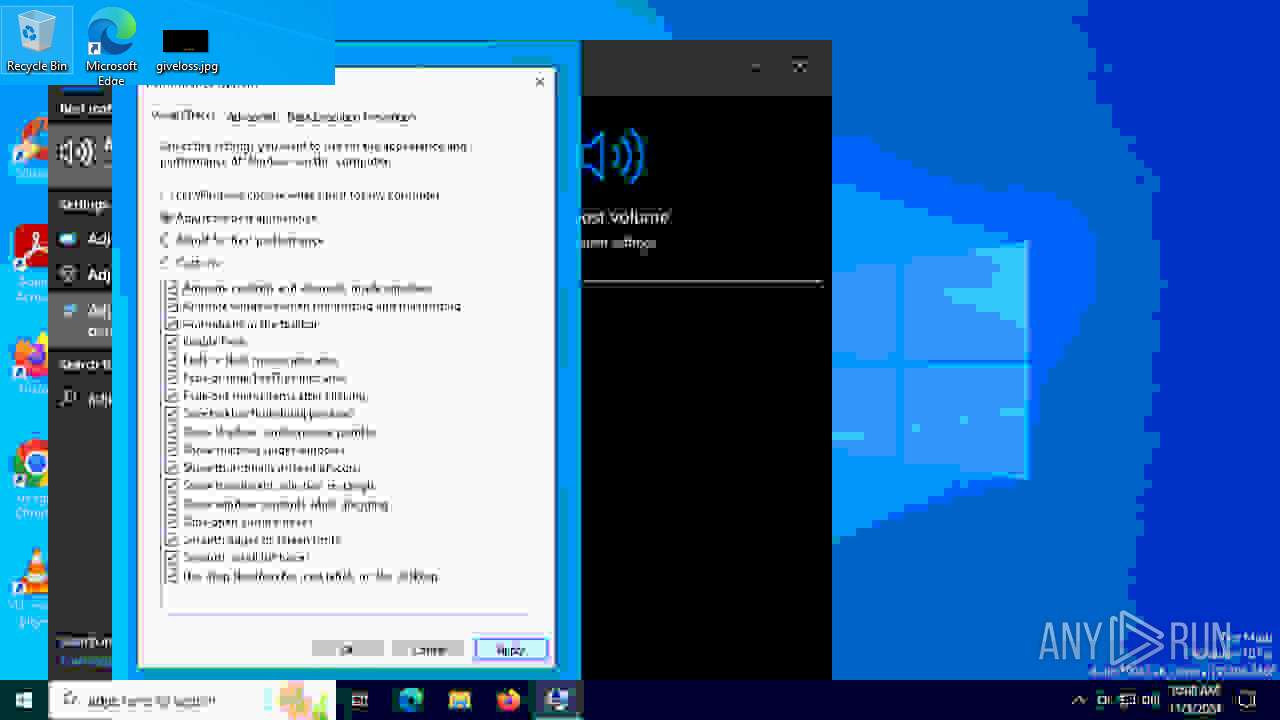The image size is (1280, 720).
Task: Click into the taskbar search box
Action: point(190,700)
